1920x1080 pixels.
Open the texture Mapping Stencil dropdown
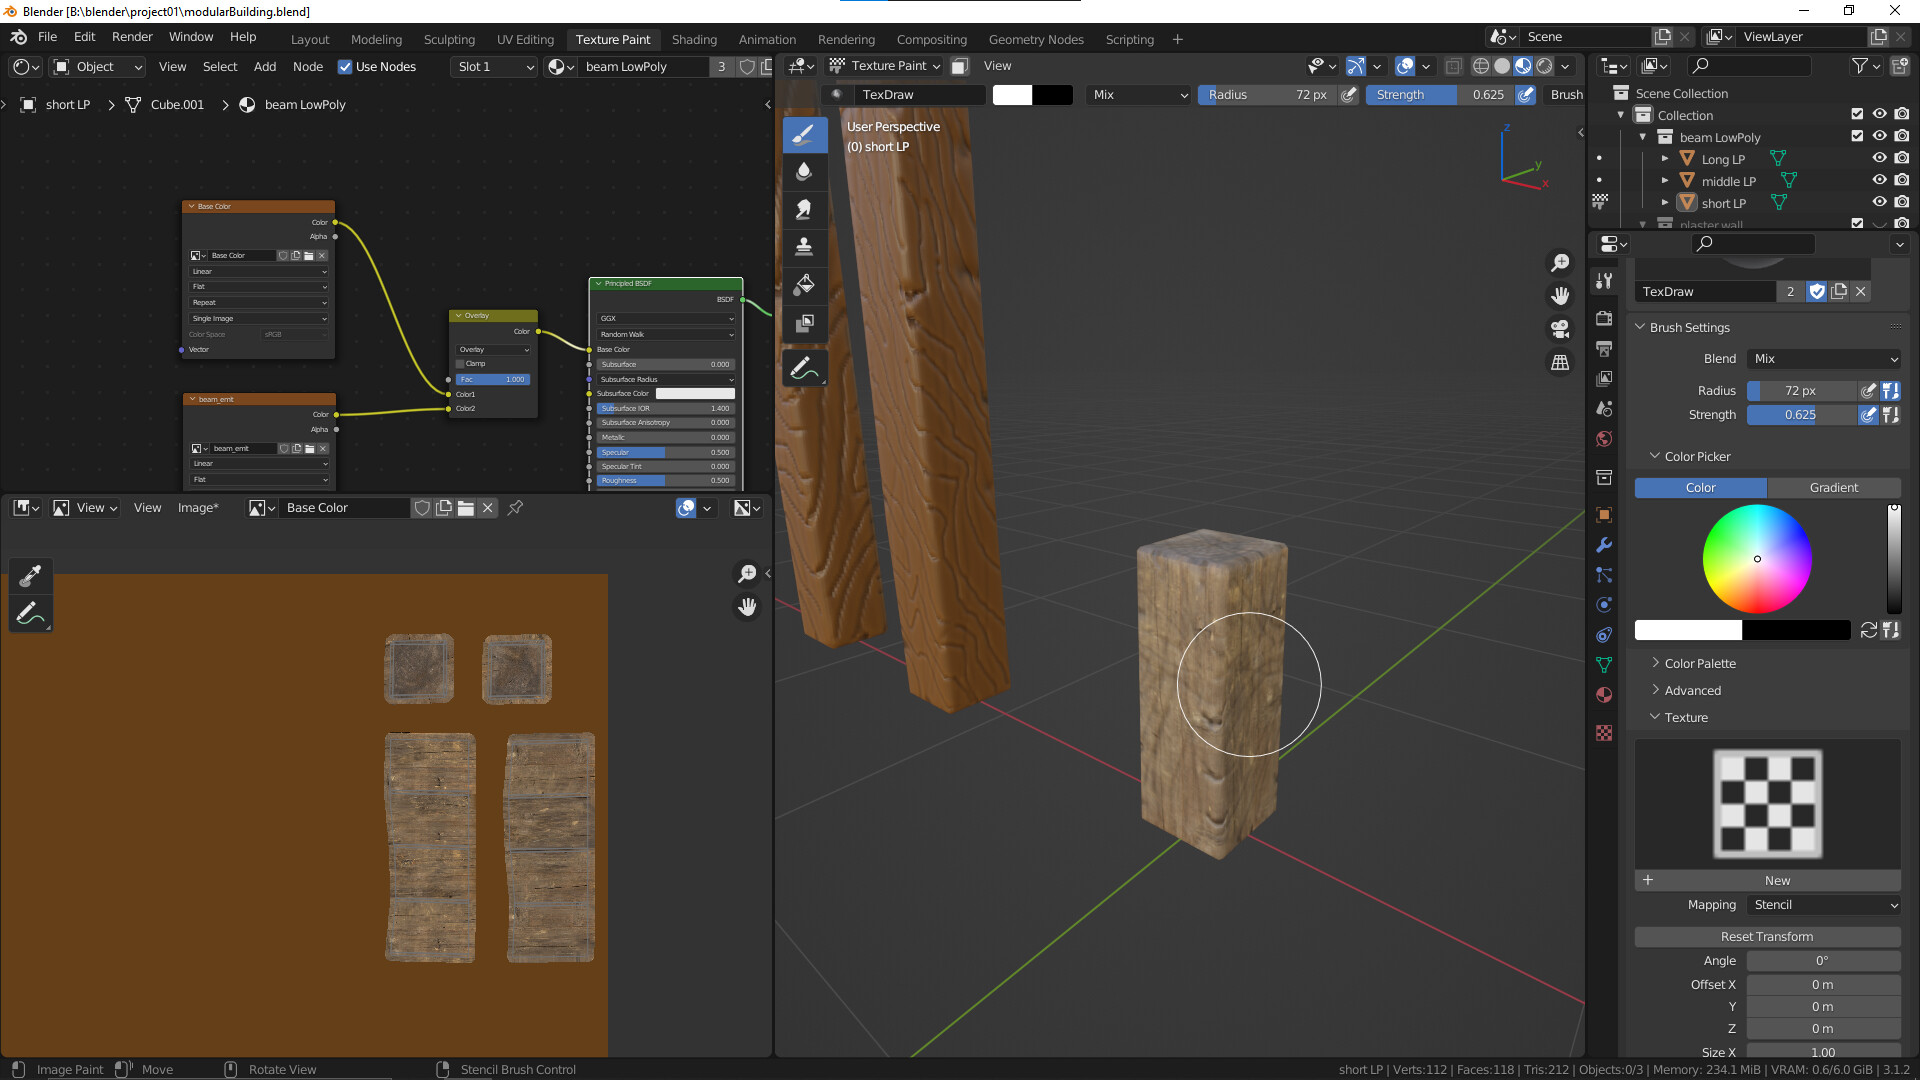pyautogui.click(x=1824, y=905)
